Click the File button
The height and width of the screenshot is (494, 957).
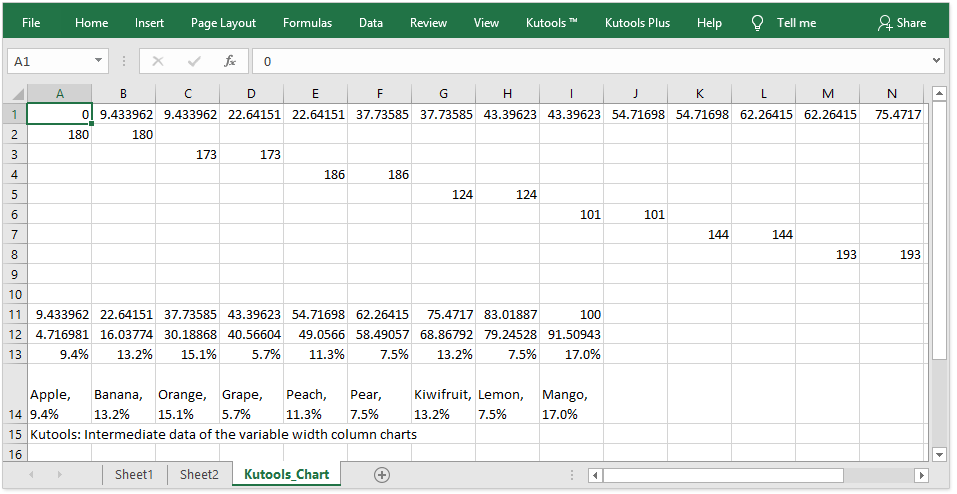pos(31,22)
